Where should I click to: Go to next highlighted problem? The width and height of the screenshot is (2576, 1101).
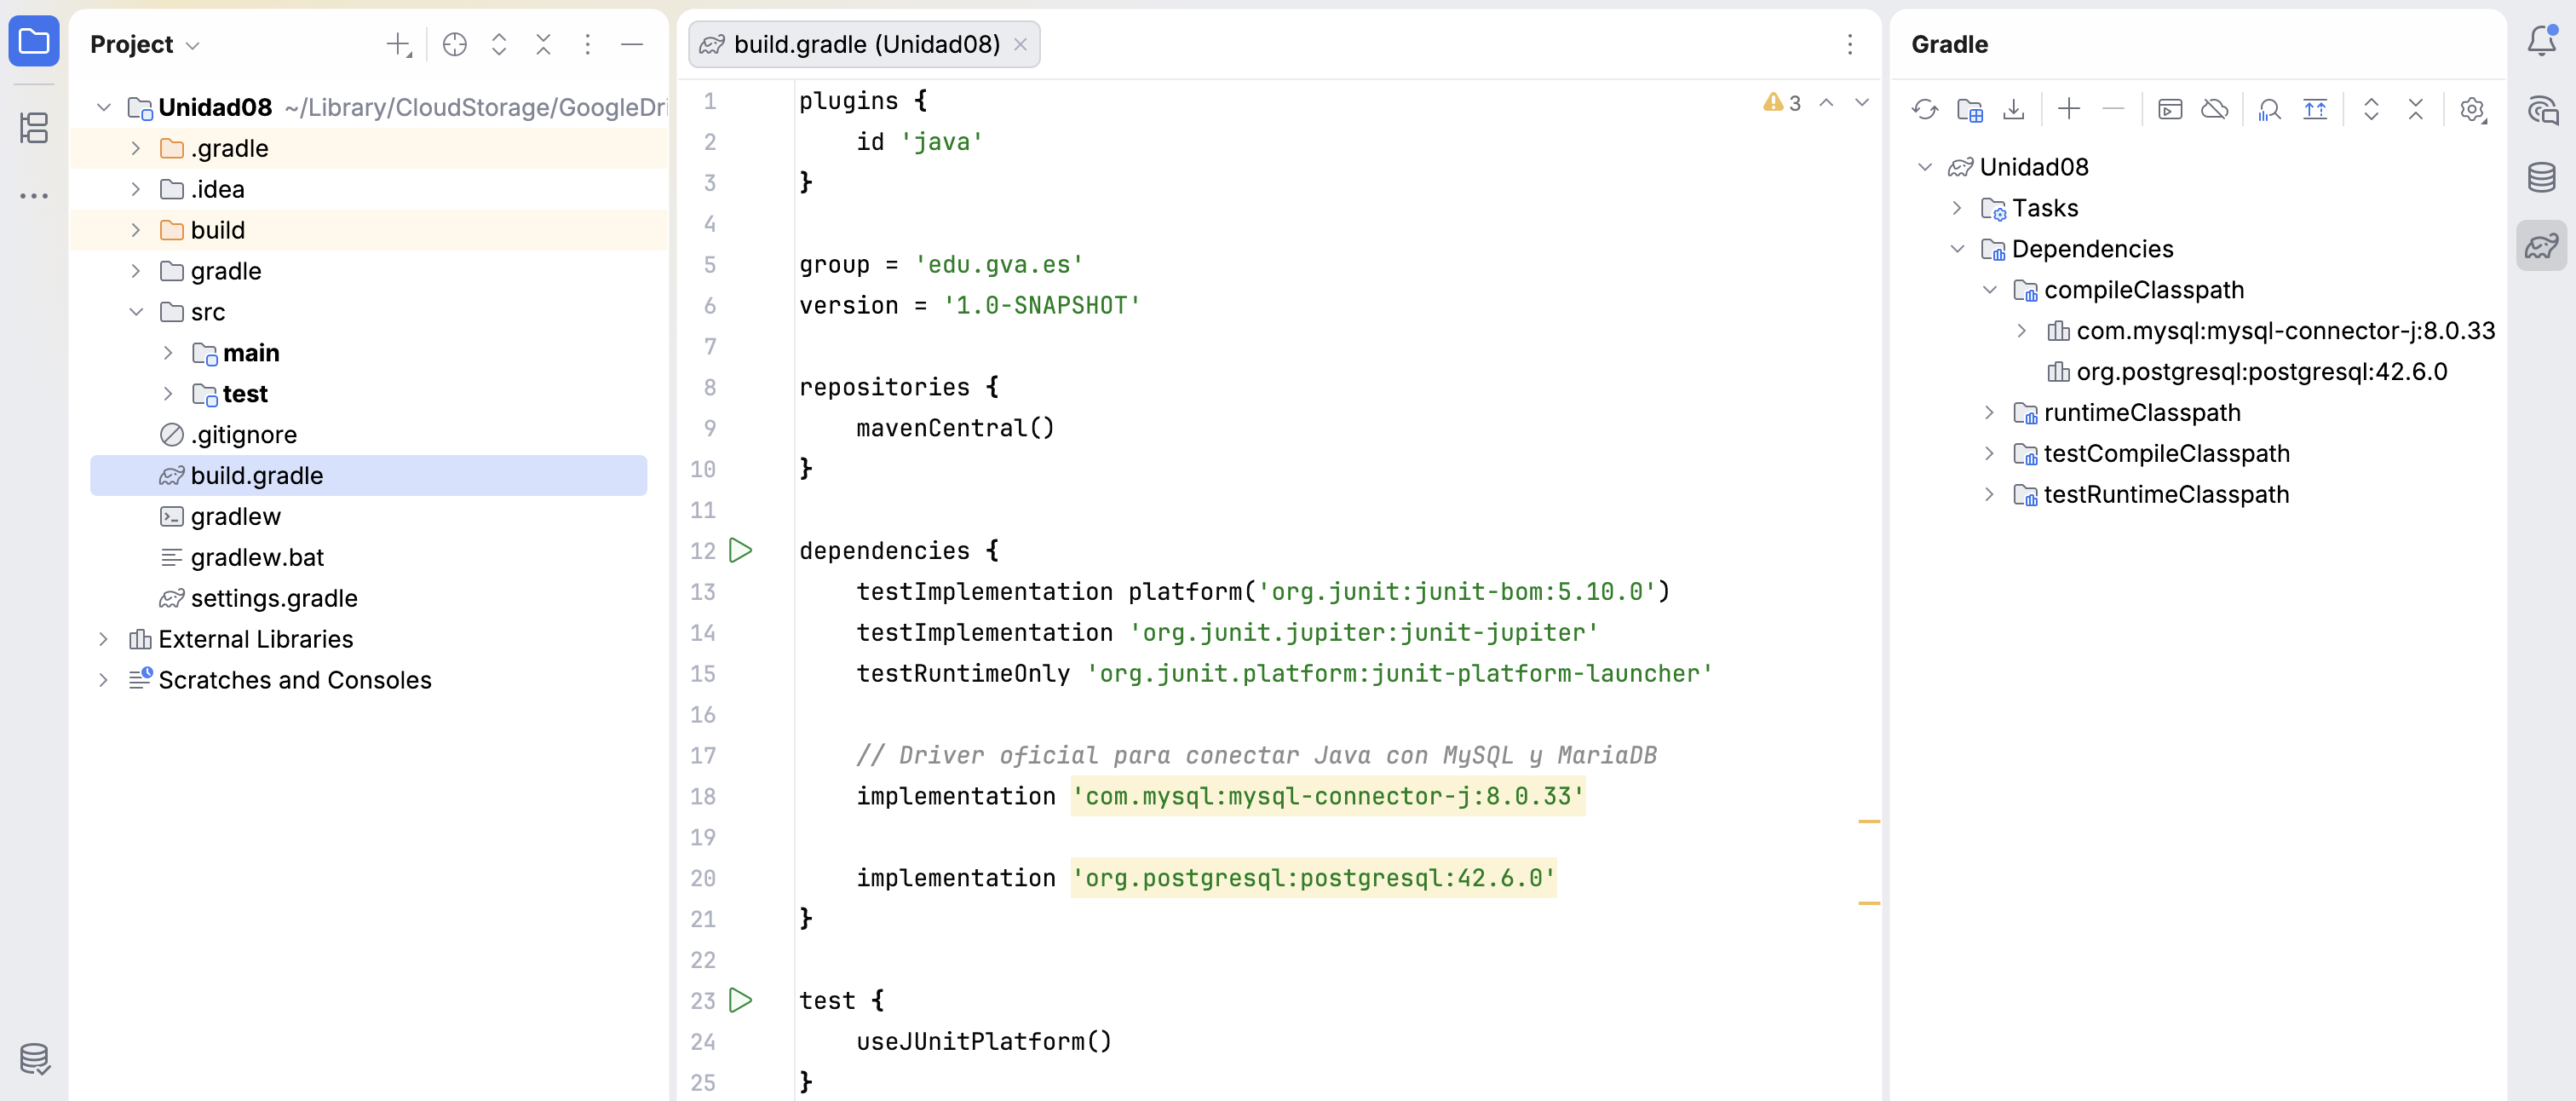[x=1862, y=102]
